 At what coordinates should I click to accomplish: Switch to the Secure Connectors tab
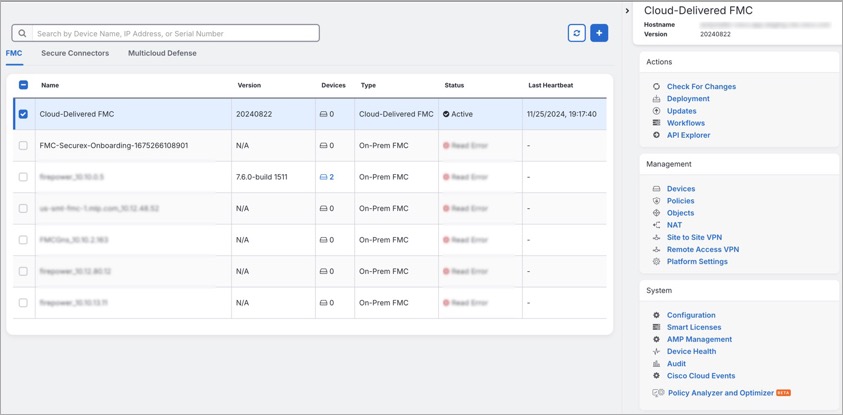pyautogui.click(x=75, y=53)
